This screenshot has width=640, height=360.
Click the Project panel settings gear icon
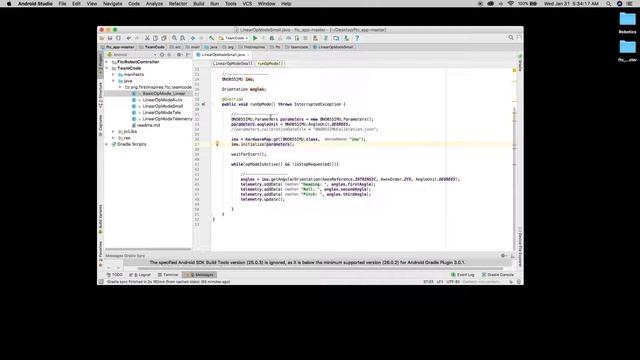179,55
